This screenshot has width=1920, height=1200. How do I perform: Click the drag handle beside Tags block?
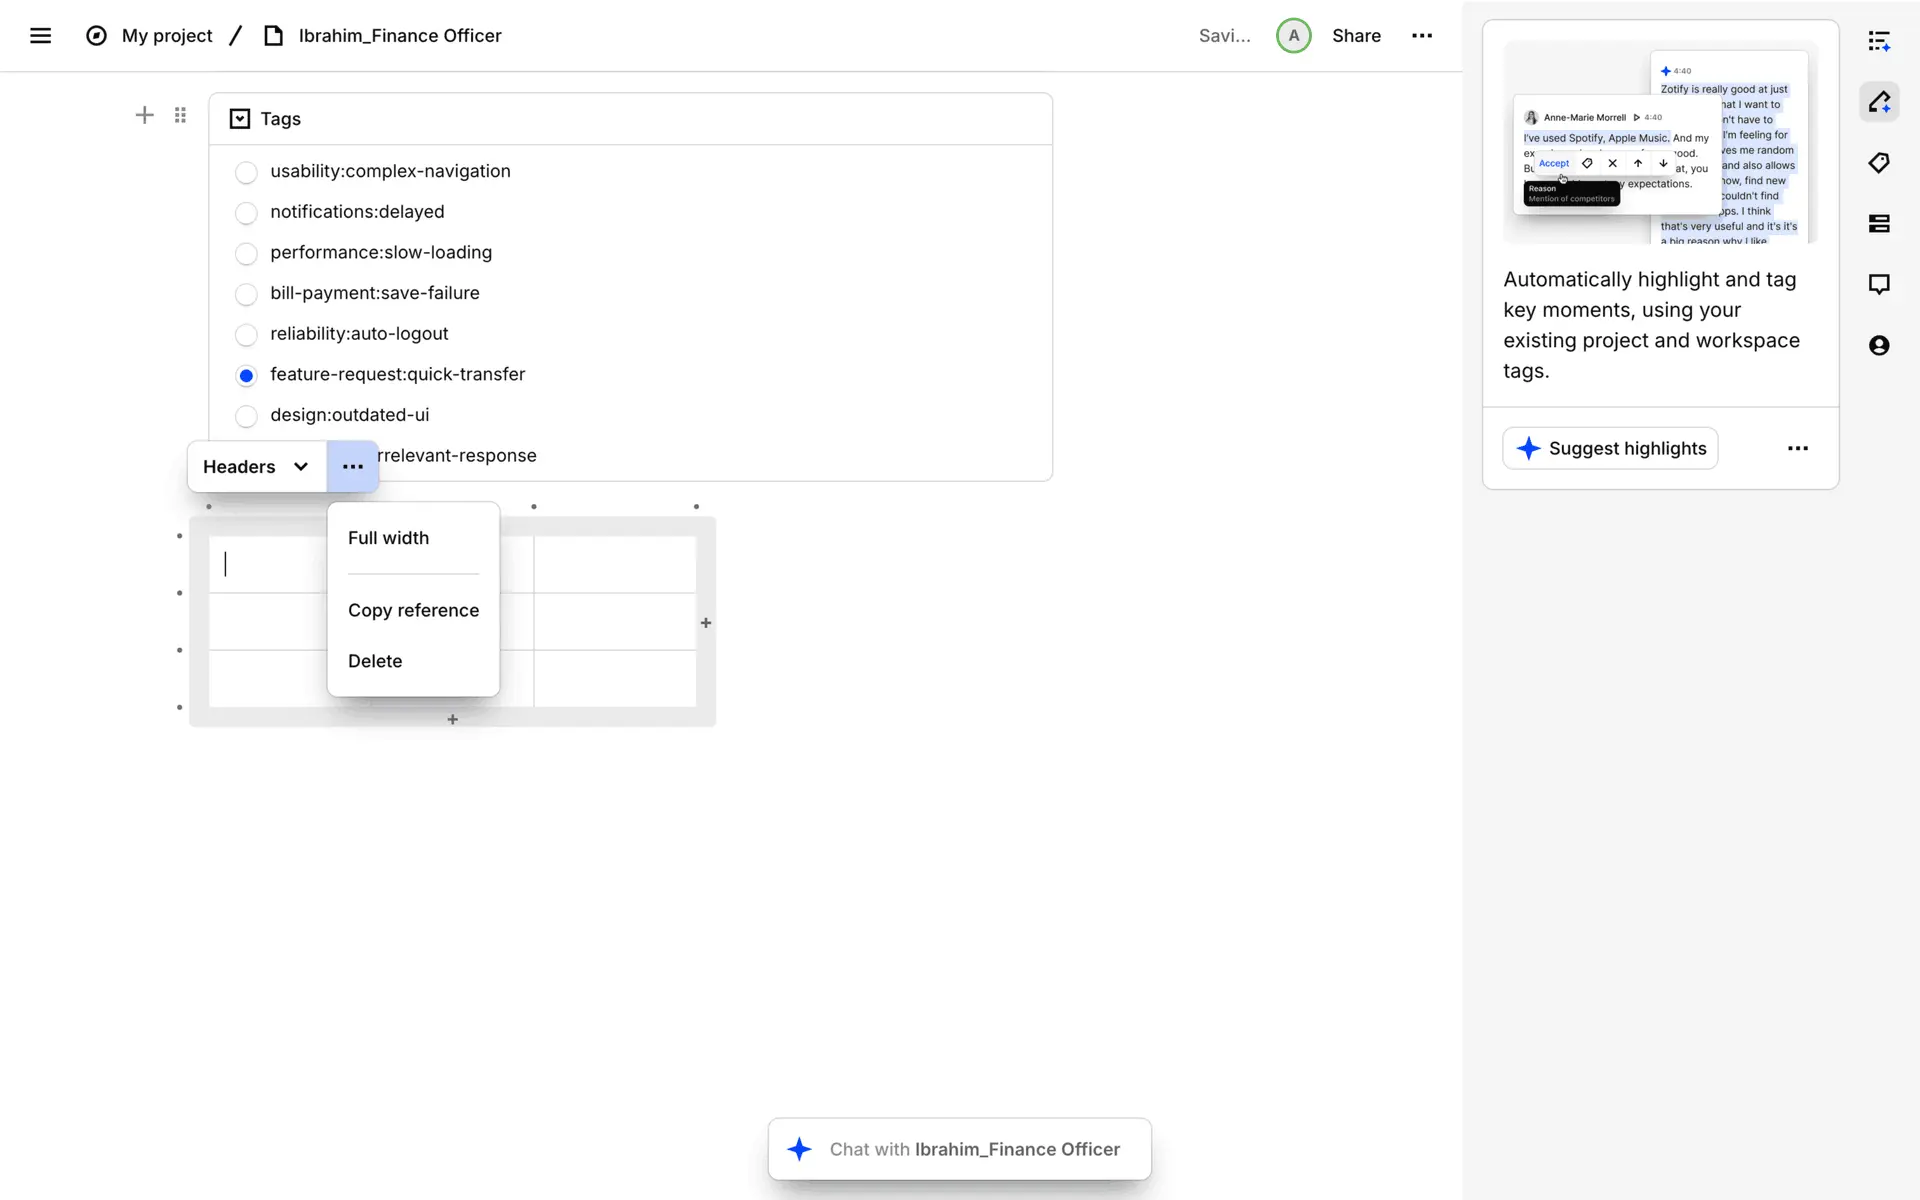(x=180, y=115)
